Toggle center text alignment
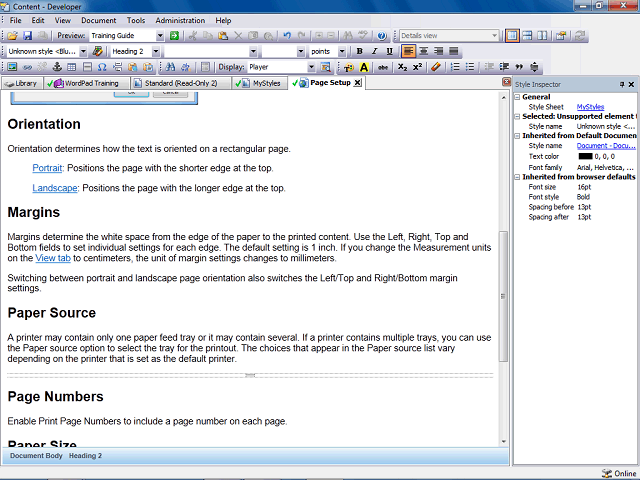The height and width of the screenshot is (480, 640). 424,51
